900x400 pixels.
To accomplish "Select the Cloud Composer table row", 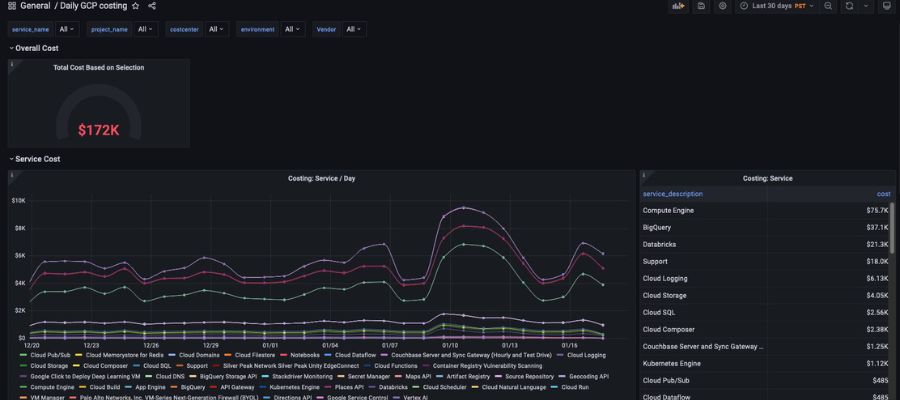I will pyautogui.click(x=766, y=329).
